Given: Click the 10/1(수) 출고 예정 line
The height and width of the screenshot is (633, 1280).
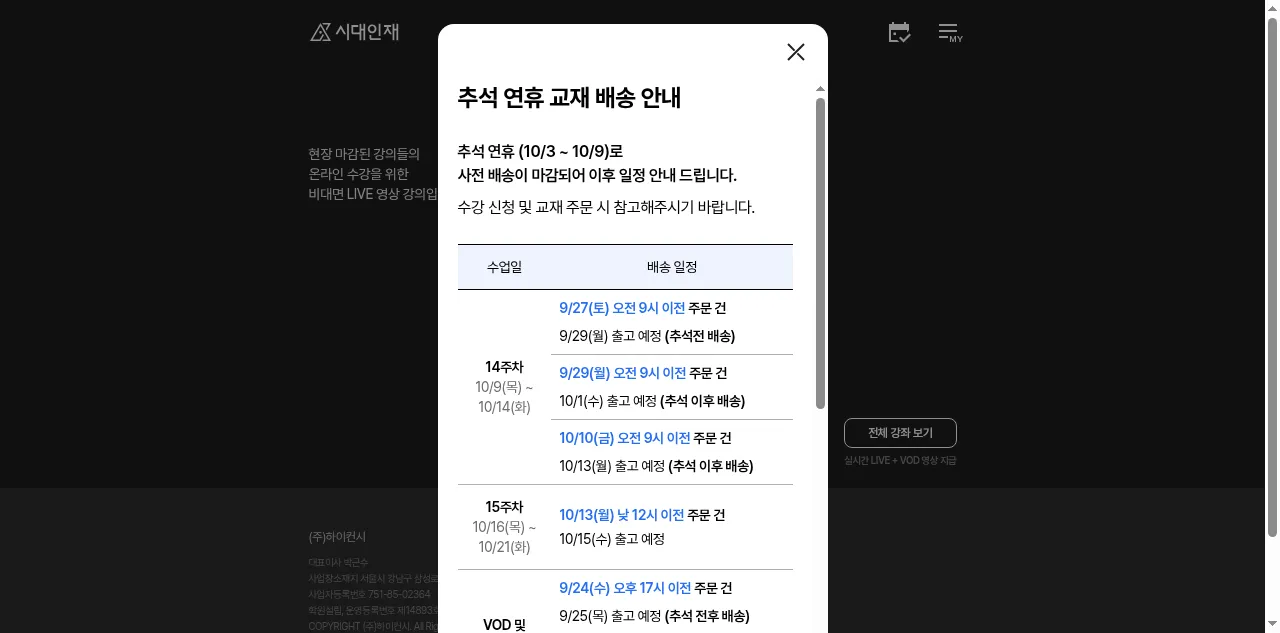Looking at the screenshot, I should pyautogui.click(x=652, y=401).
